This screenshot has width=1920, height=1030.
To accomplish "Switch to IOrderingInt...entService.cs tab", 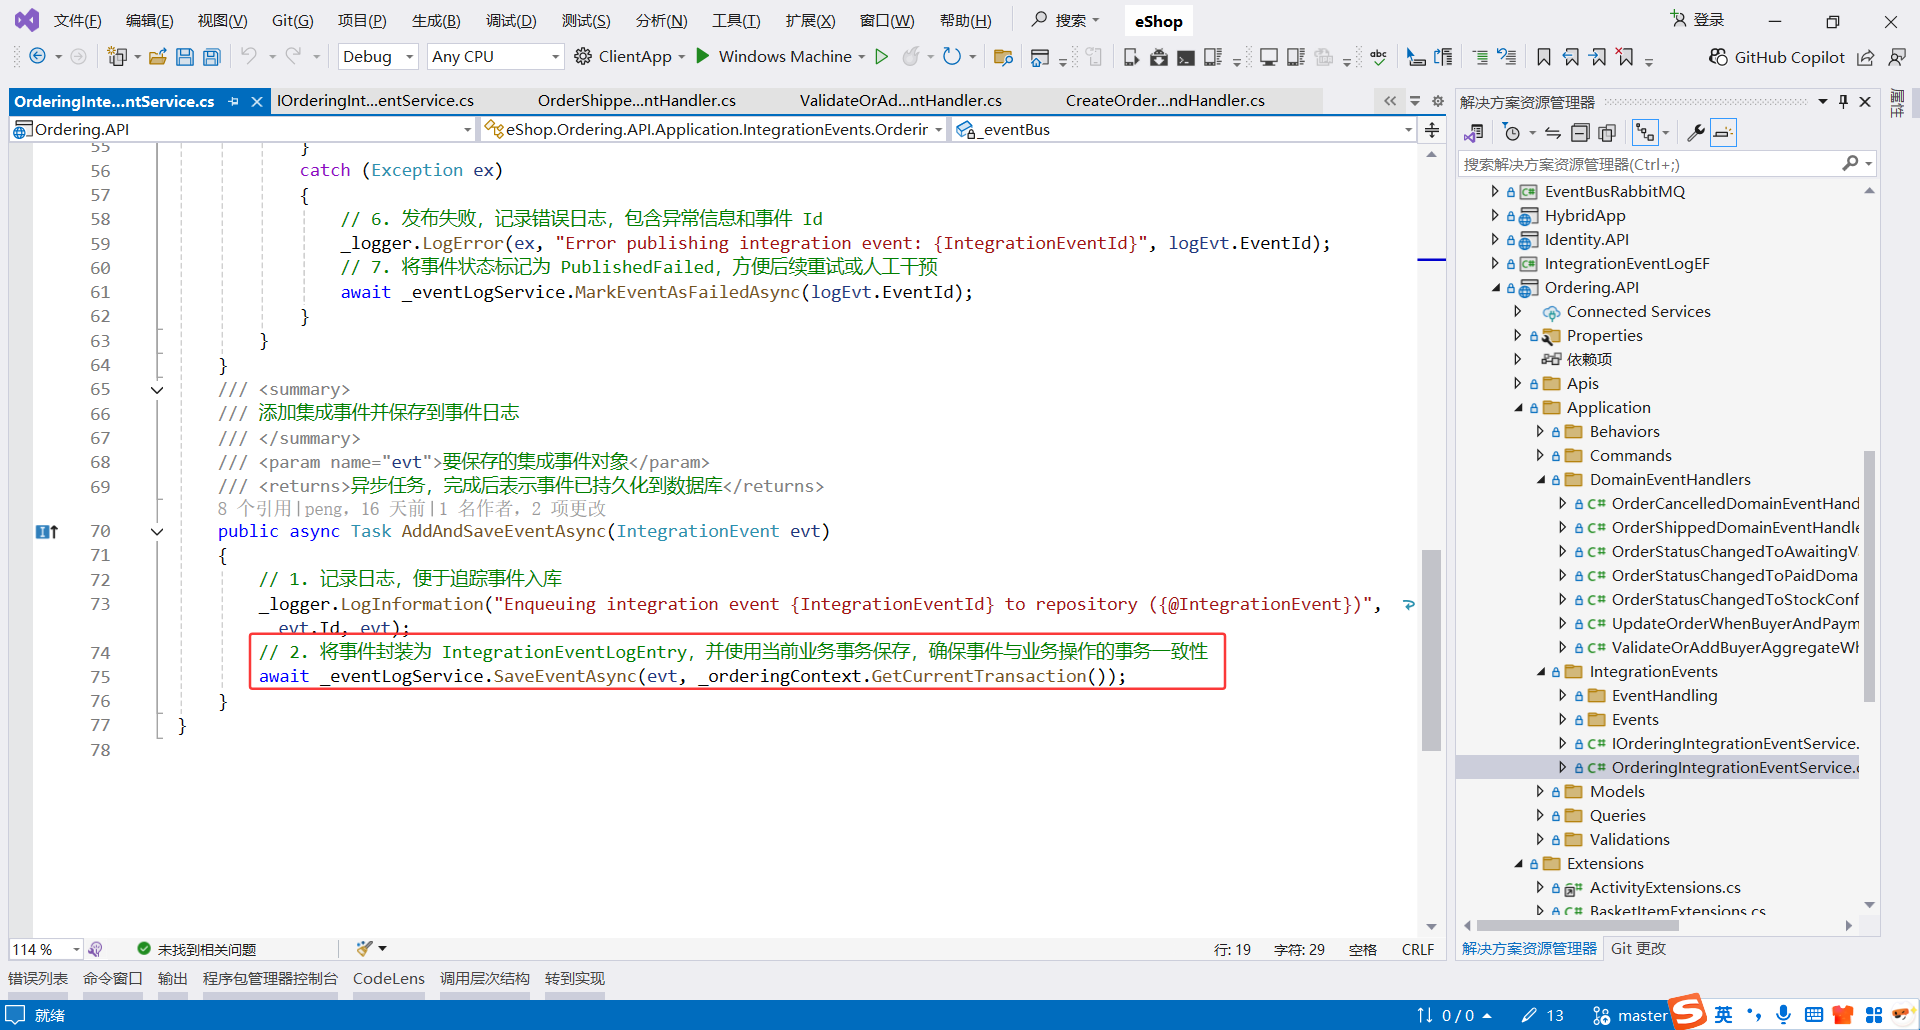I will tap(375, 101).
